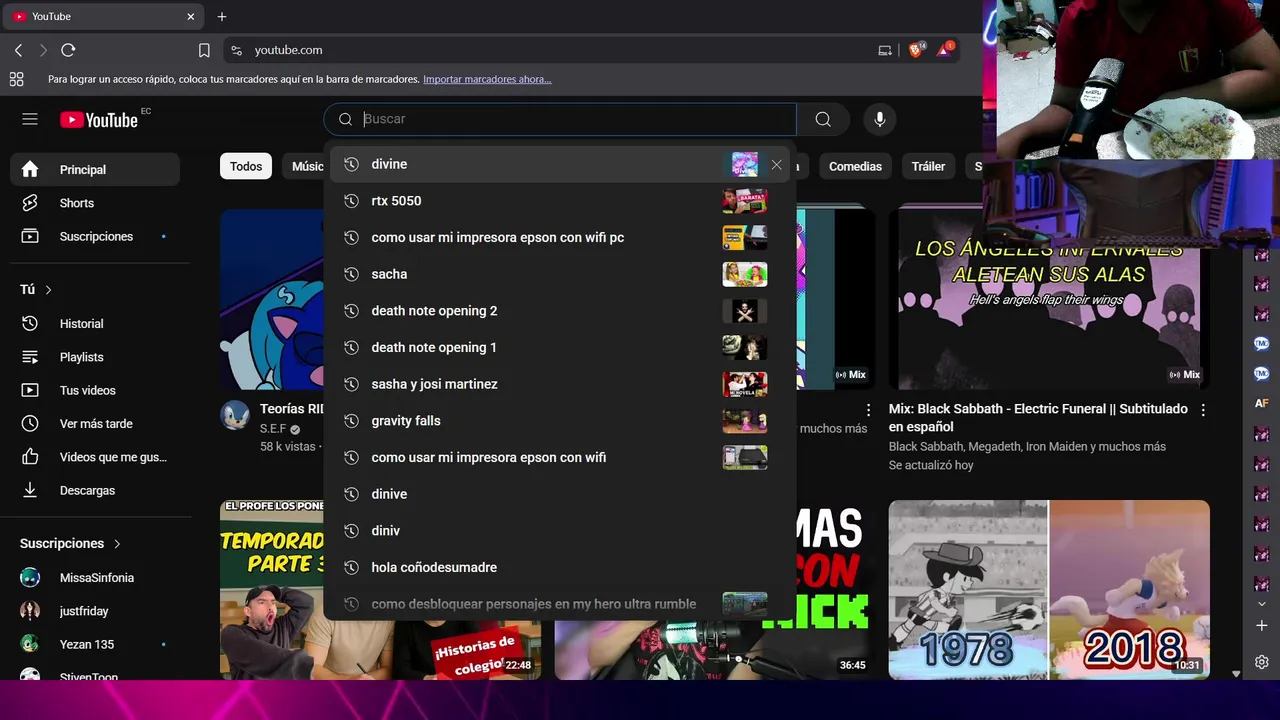This screenshot has height=720, width=1280.
Task: Open a new browser tab
Action: point(222,16)
